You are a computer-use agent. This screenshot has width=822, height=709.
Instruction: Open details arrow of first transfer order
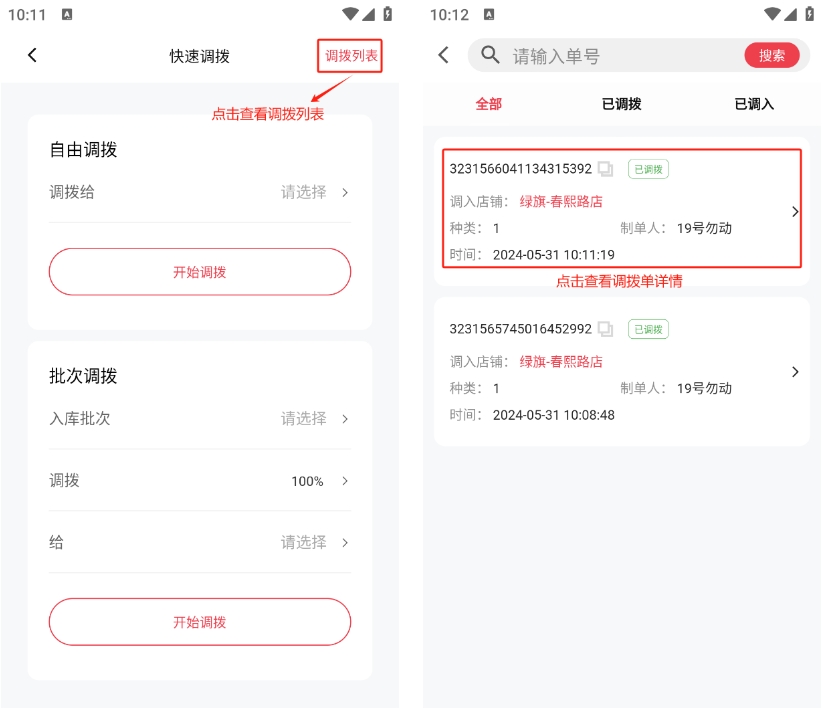(x=795, y=211)
